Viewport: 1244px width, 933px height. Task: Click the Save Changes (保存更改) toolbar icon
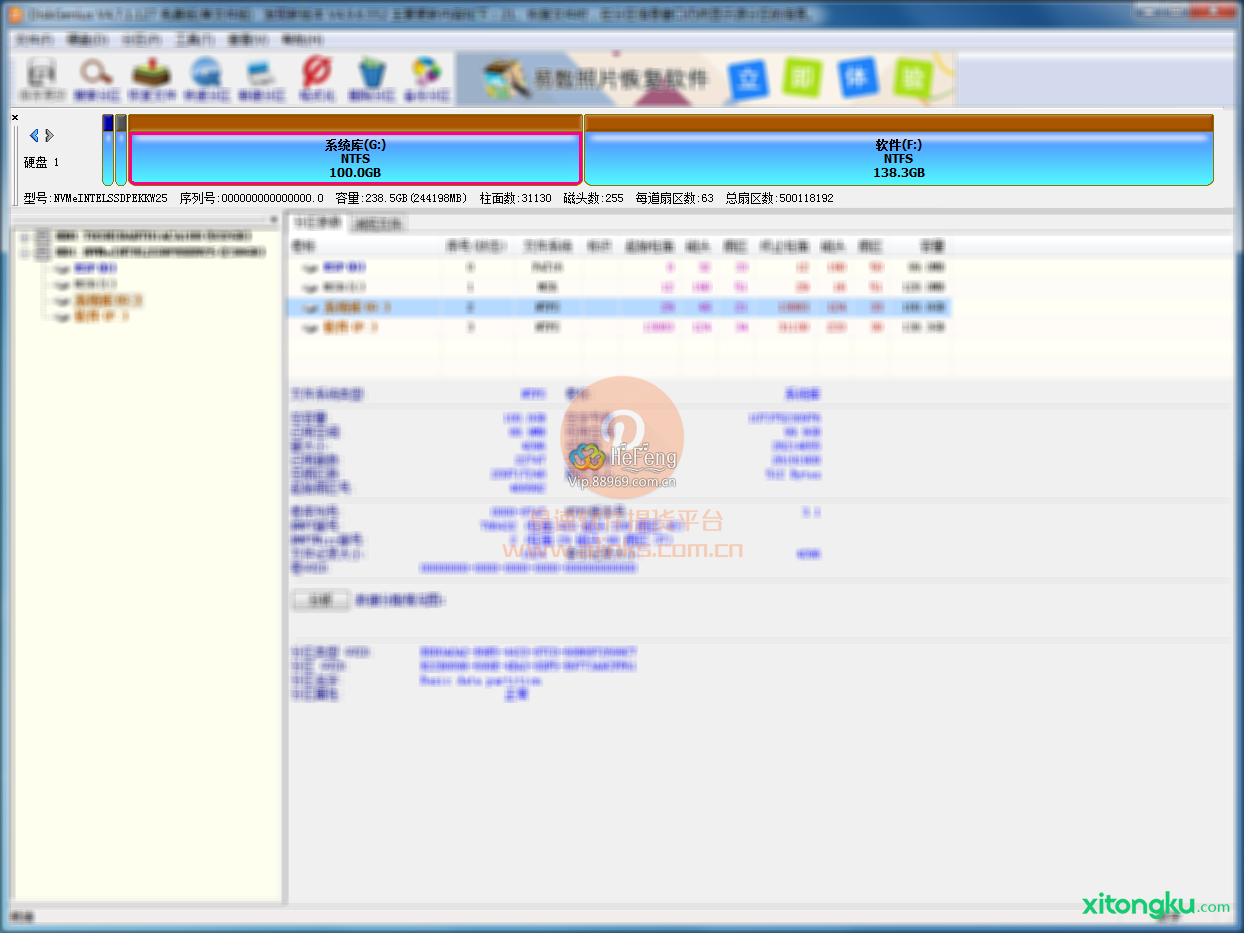42,80
